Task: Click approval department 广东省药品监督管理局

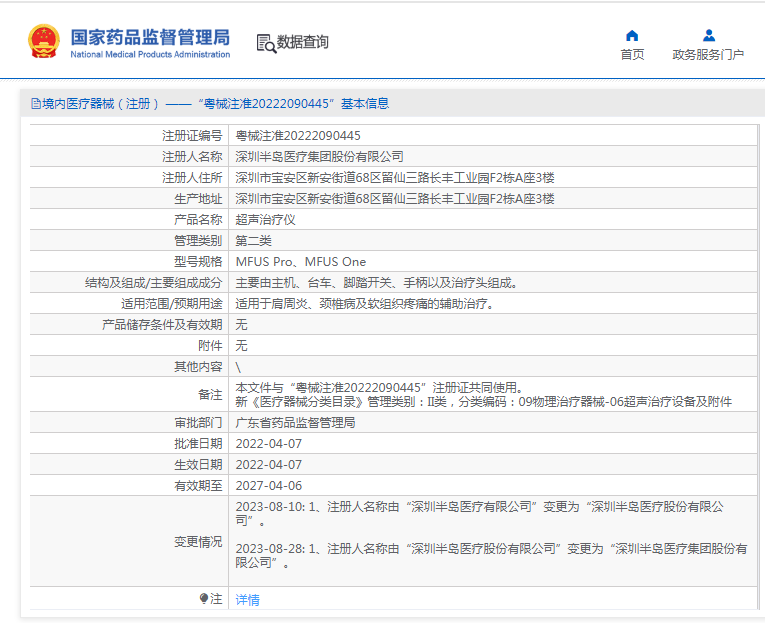Action: tap(295, 422)
